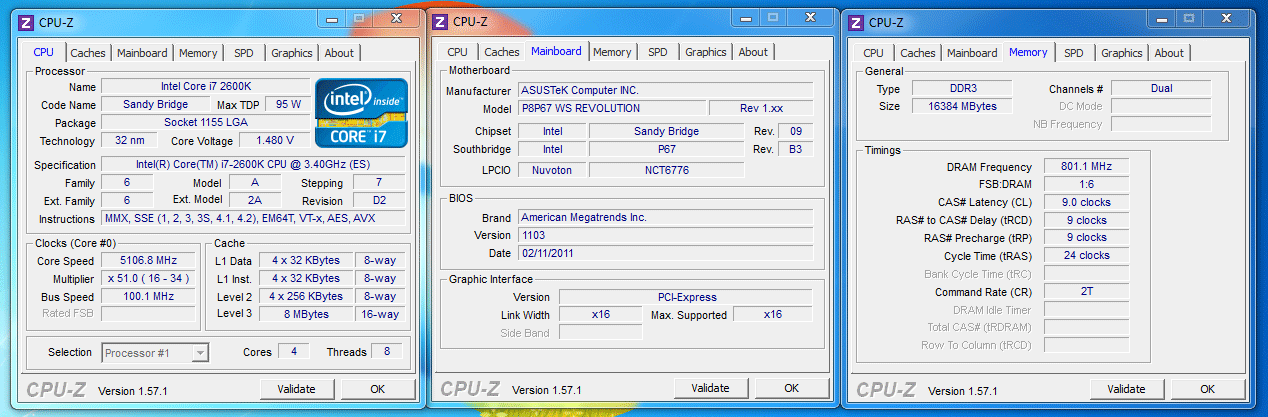
Task: Click the Bus Speed value '100.1 MHz'
Action: [148, 296]
